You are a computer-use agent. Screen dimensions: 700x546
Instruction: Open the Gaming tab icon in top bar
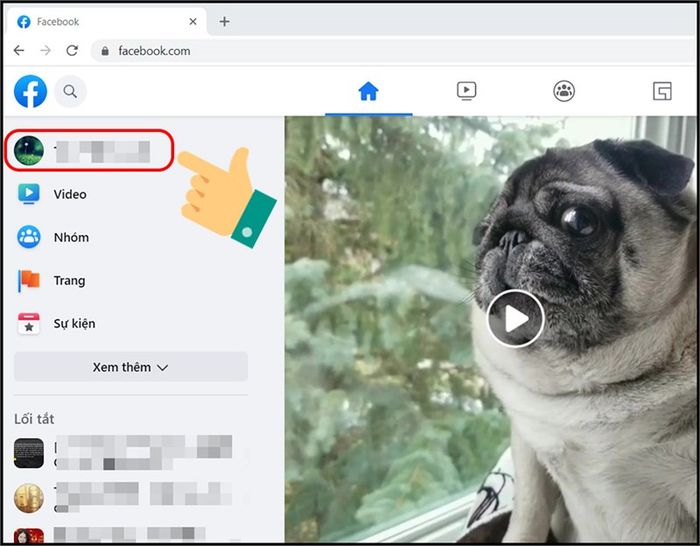tap(662, 91)
